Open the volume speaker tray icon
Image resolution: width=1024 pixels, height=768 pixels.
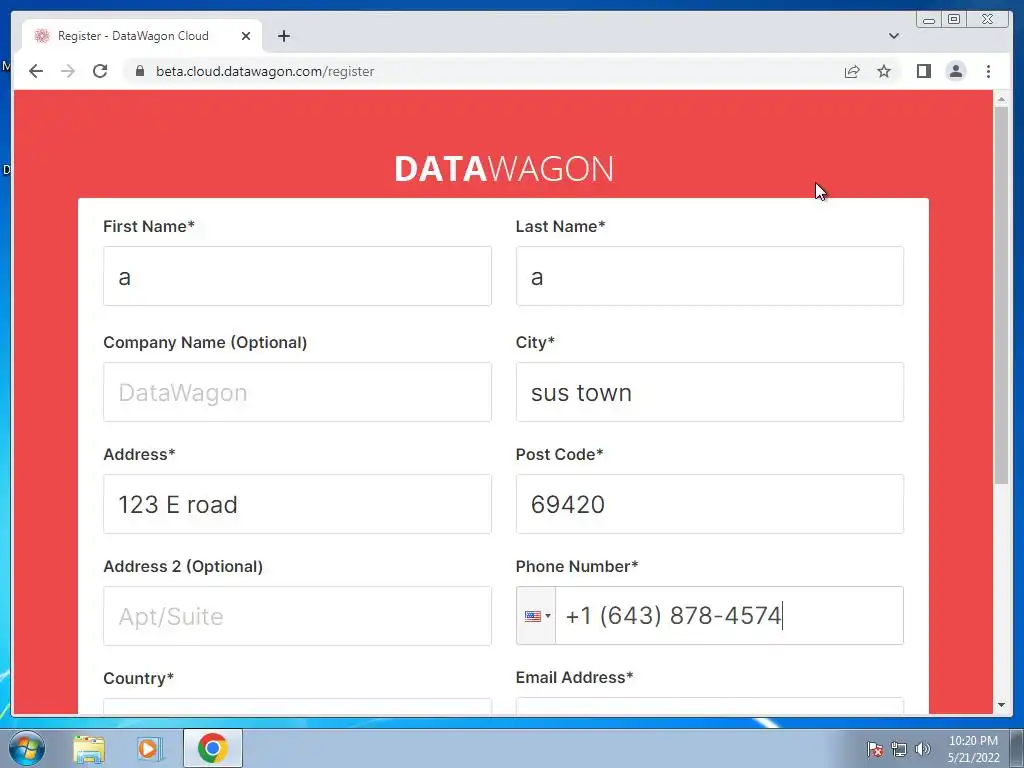[x=922, y=749]
